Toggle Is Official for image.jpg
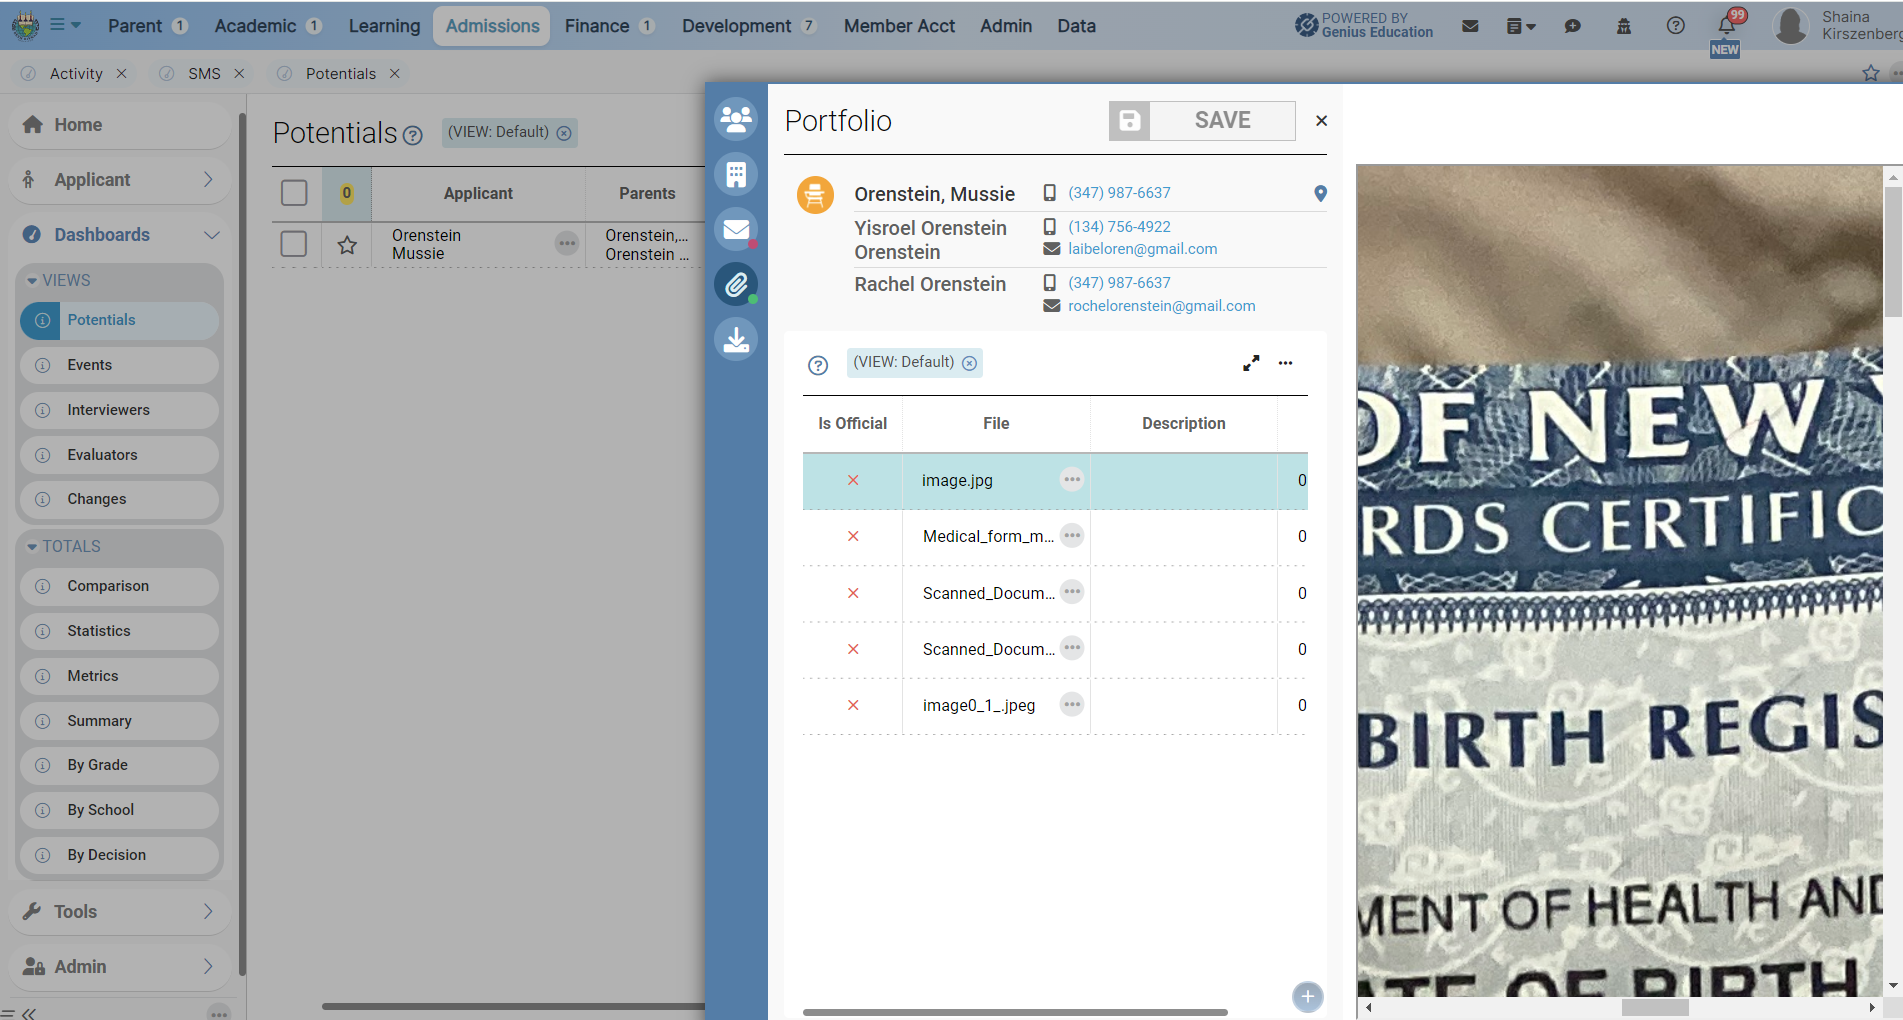The width and height of the screenshot is (1903, 1020). pos(853,480)
